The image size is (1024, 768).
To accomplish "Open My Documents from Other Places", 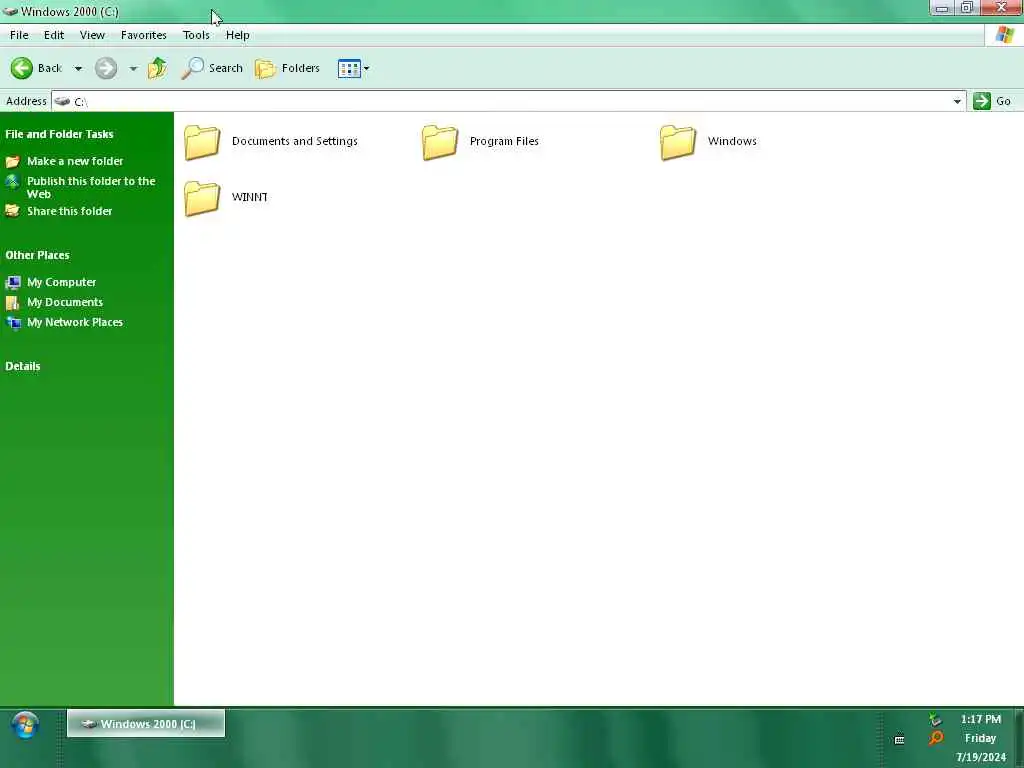I will click(65, 302).
